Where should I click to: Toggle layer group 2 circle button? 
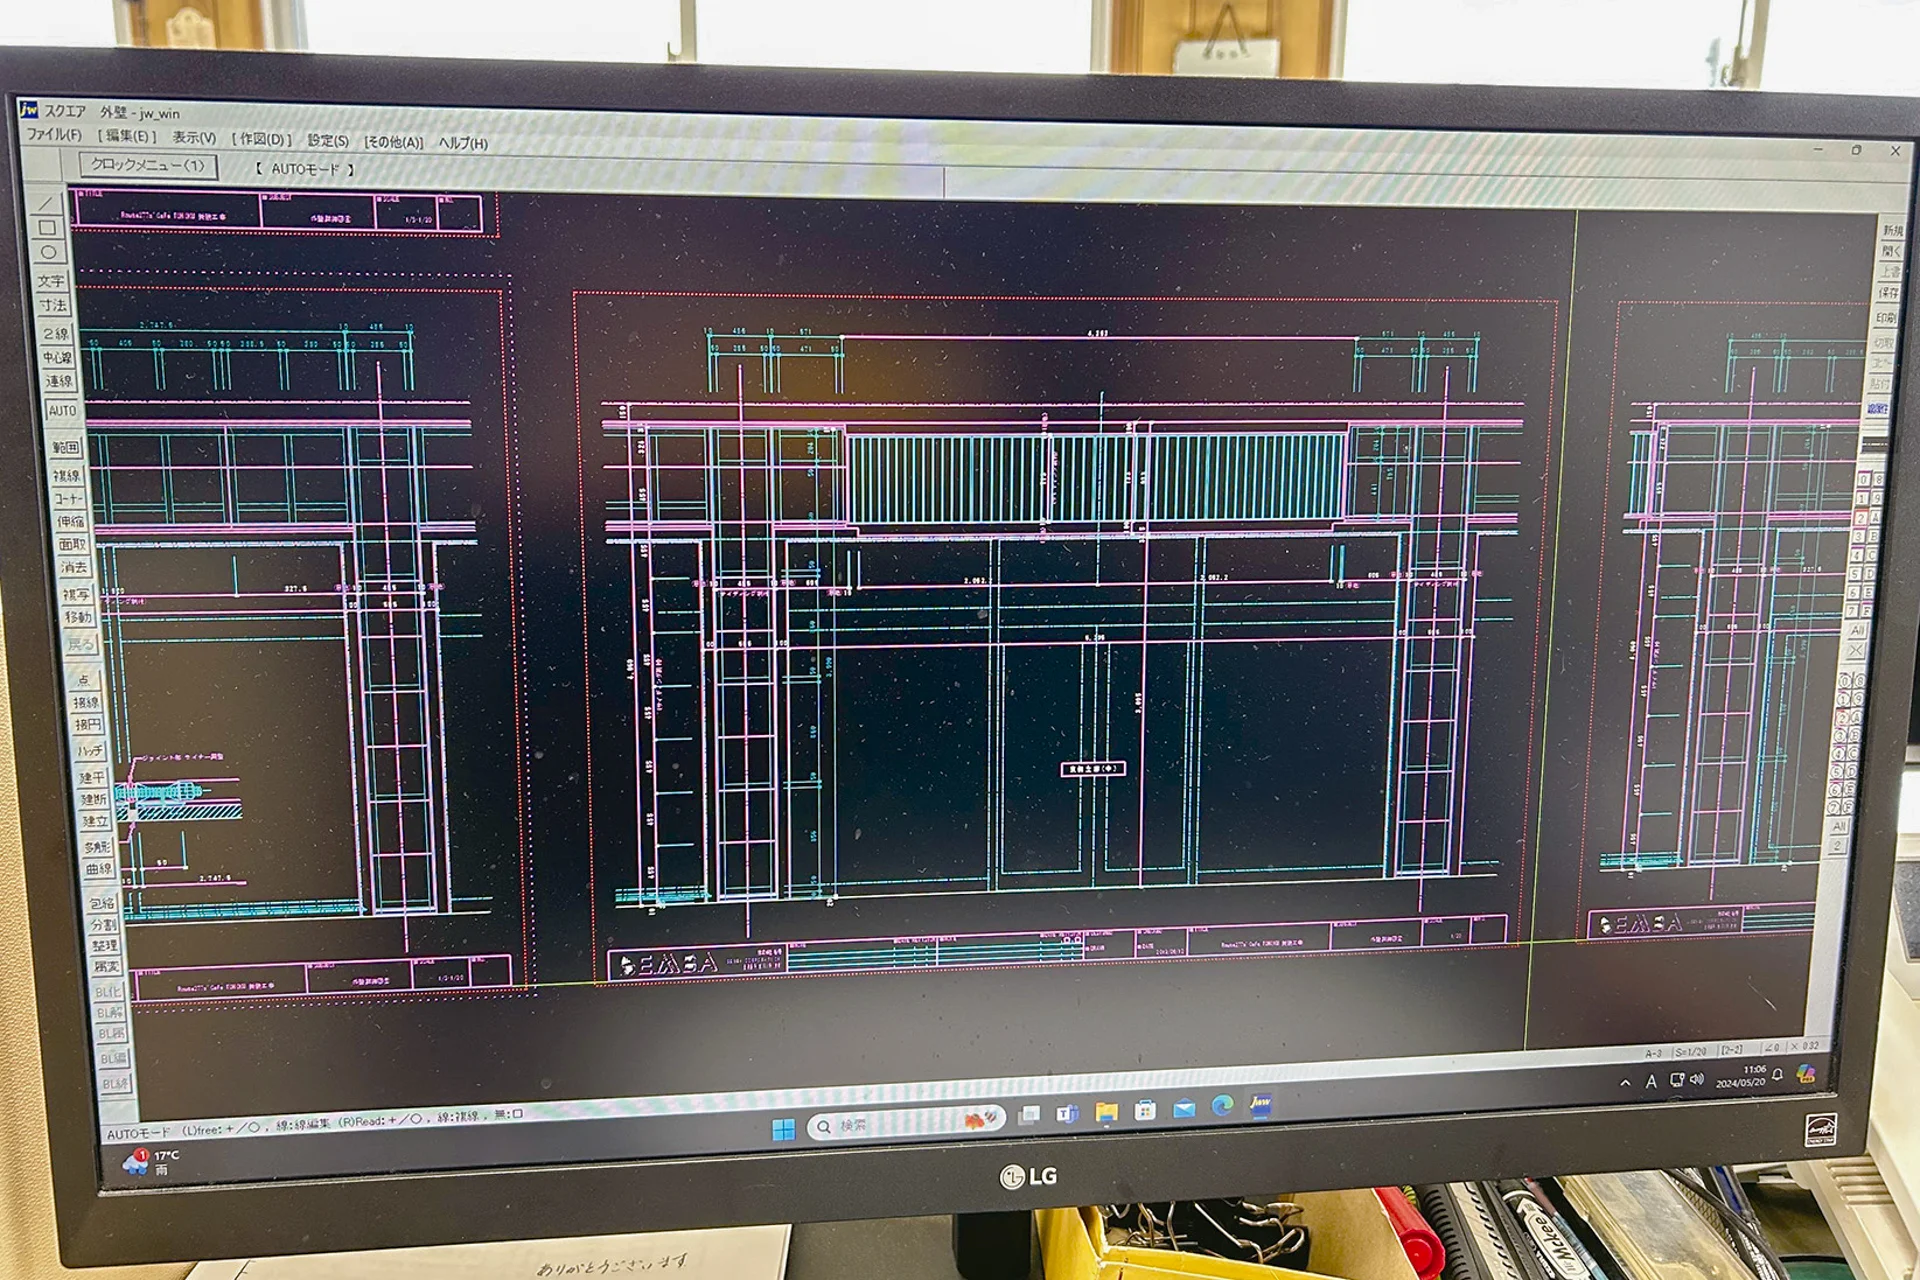1842,718
